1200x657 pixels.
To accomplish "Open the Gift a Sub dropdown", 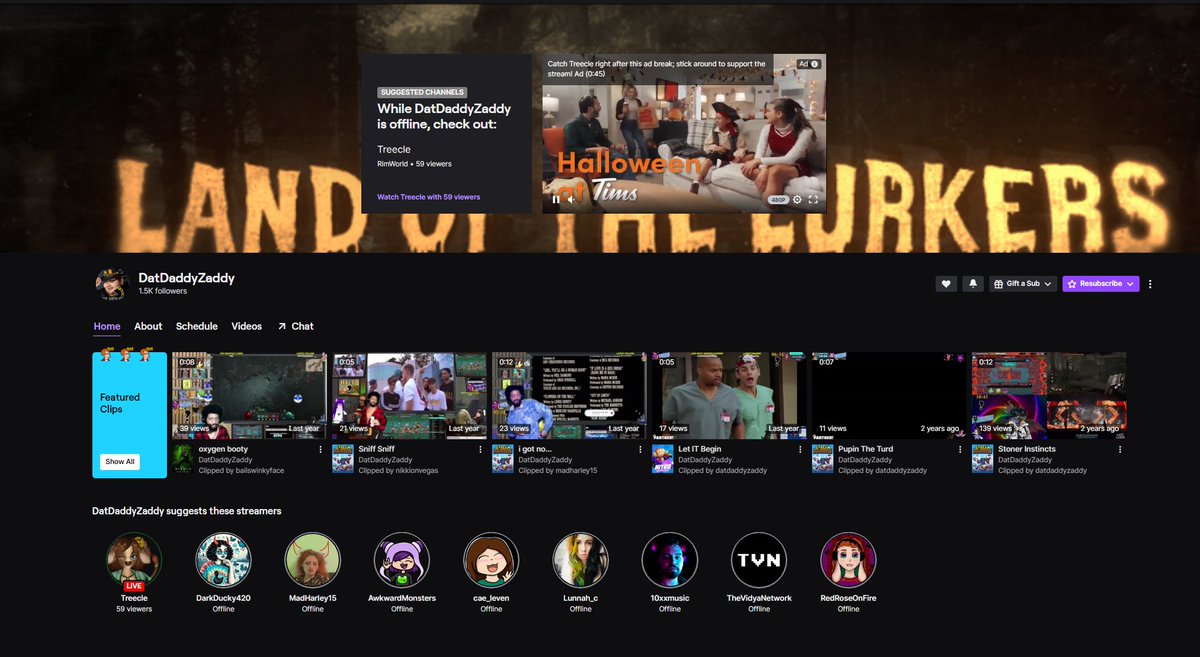I will coord(1023,284).
